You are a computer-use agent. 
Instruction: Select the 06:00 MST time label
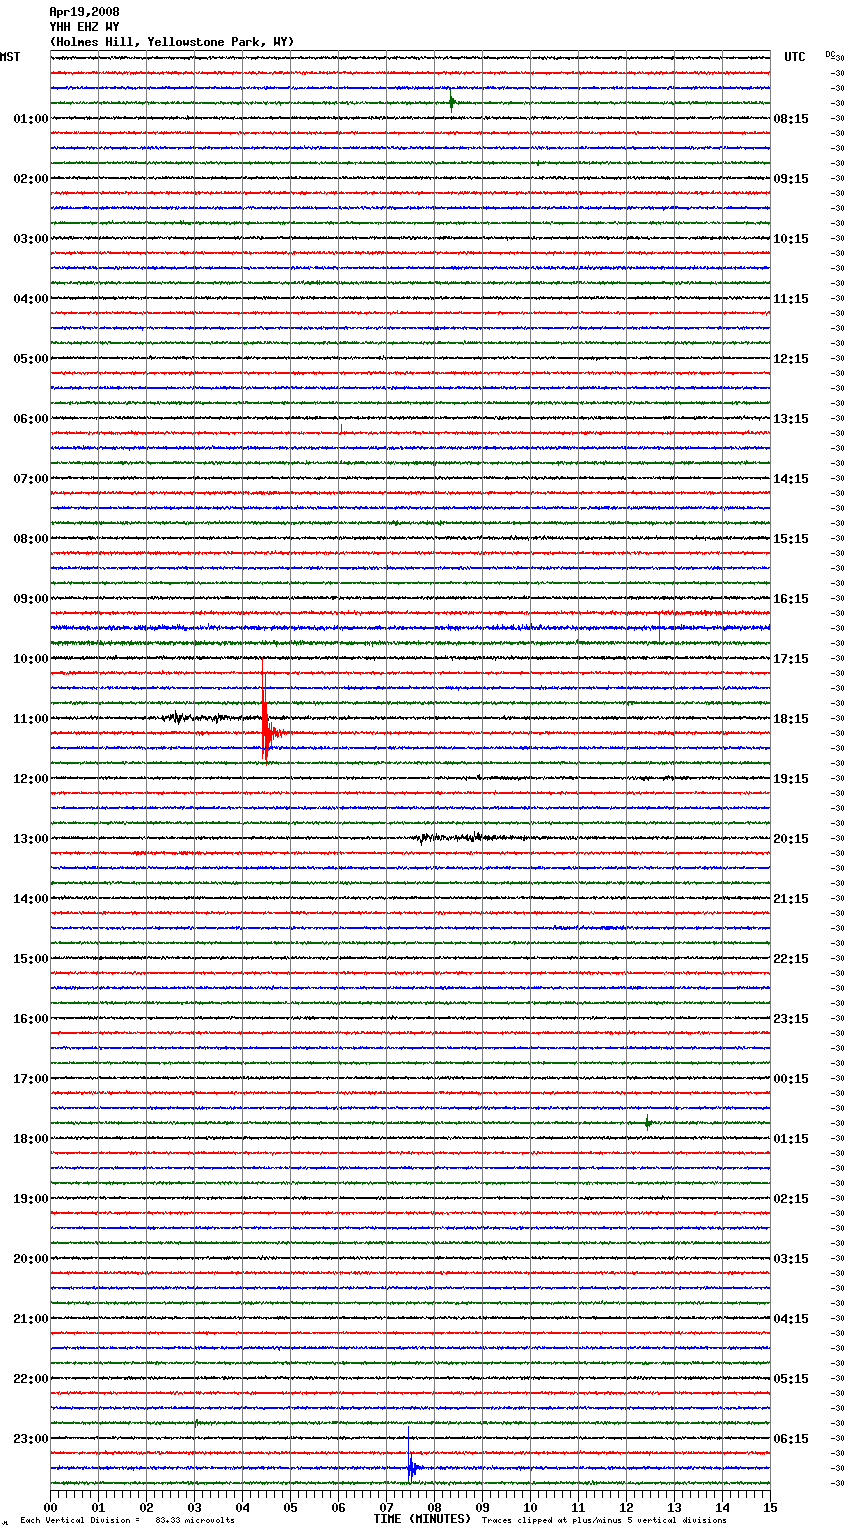coord(31,419)
